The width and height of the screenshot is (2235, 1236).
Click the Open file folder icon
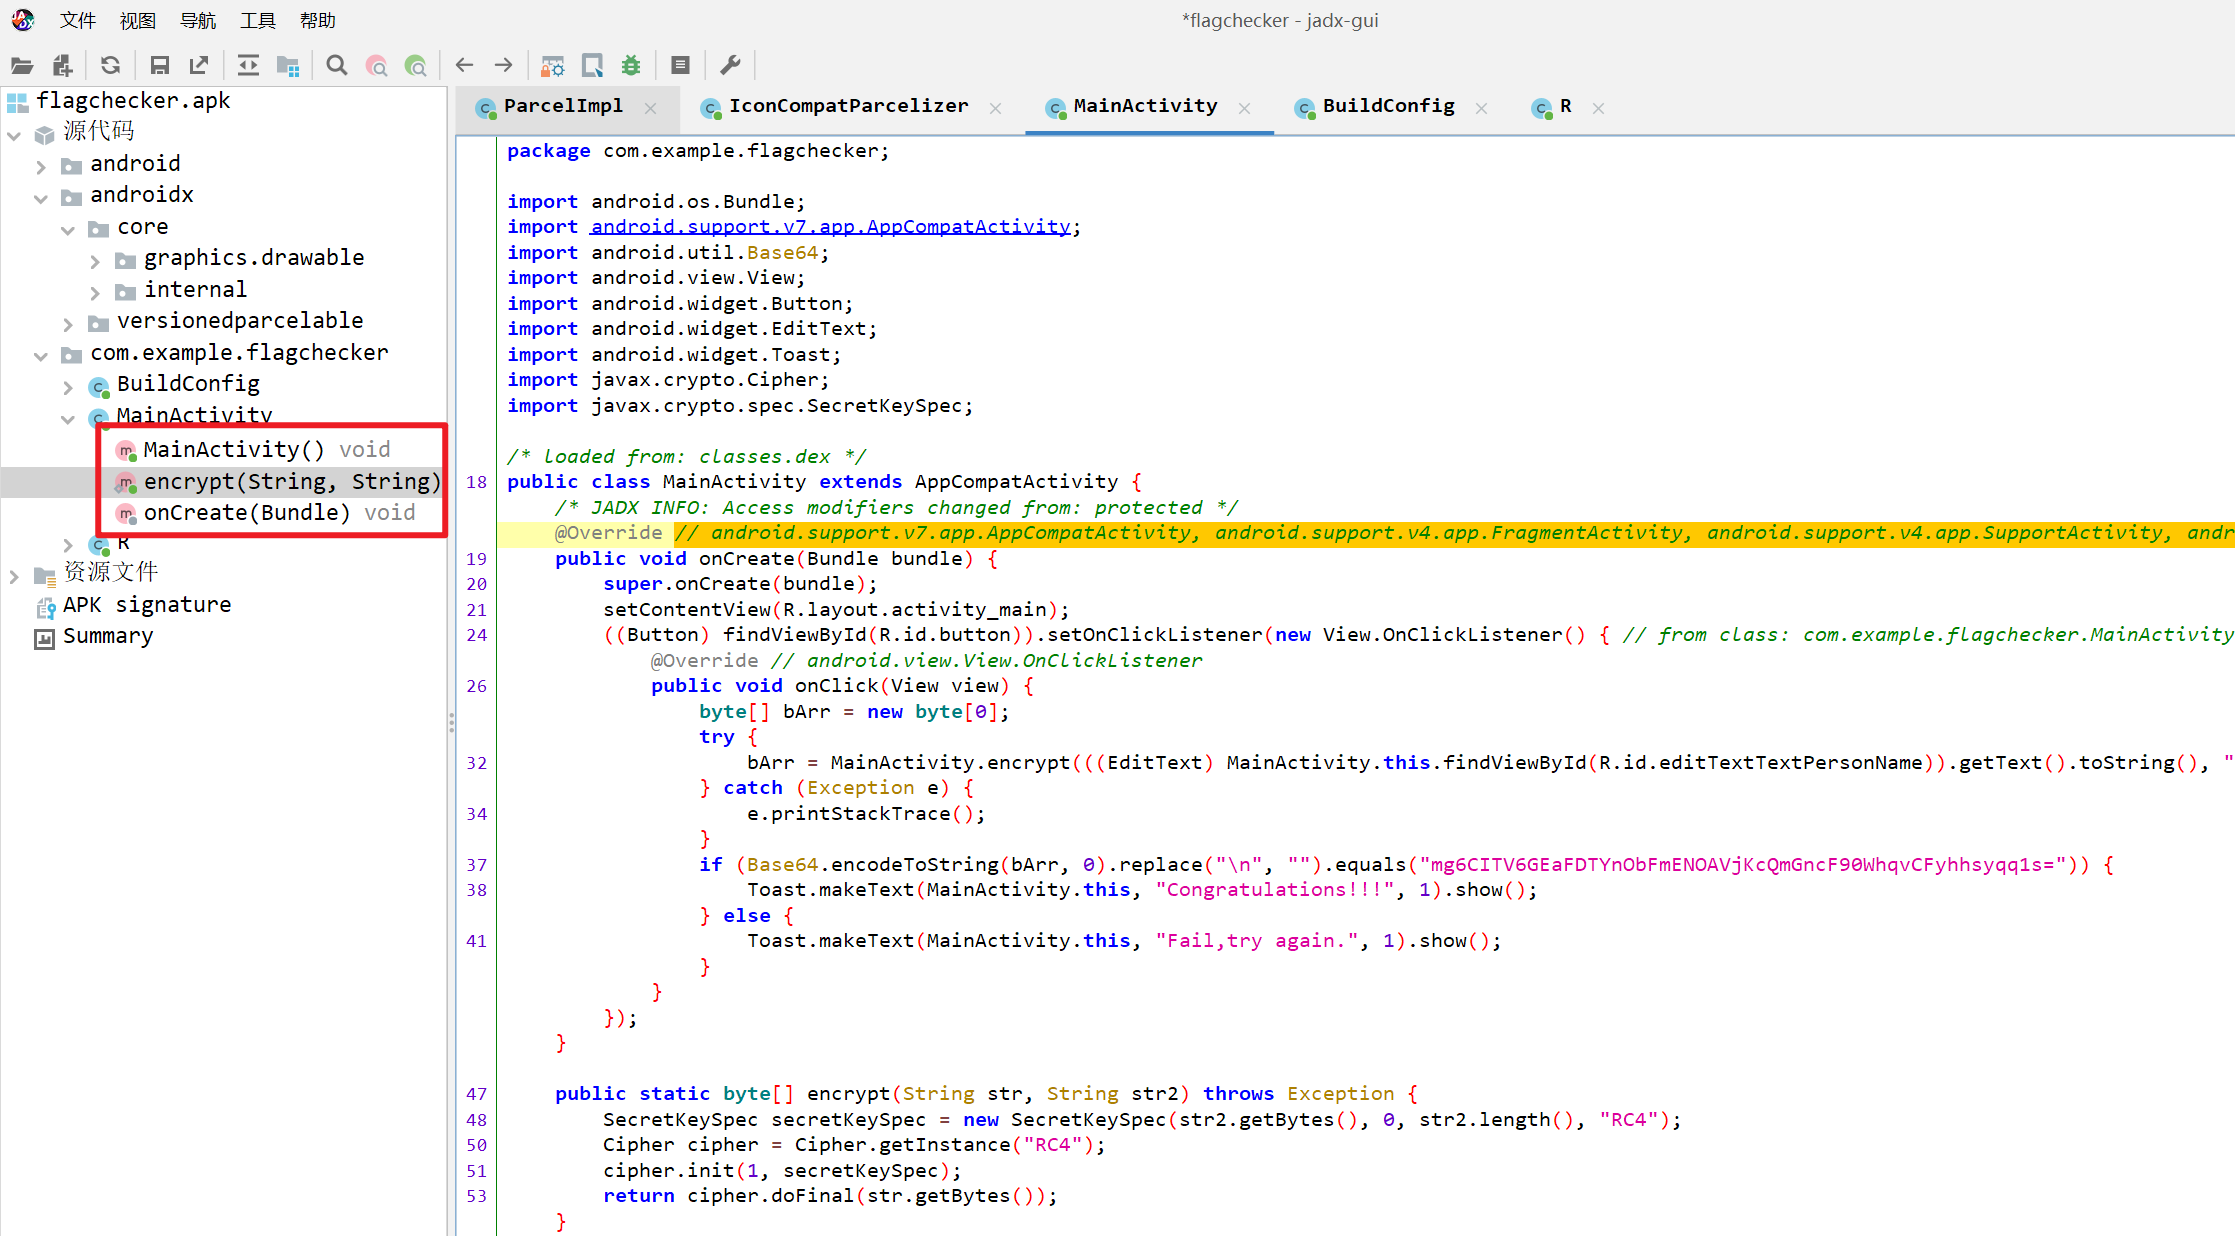[22, 66]
